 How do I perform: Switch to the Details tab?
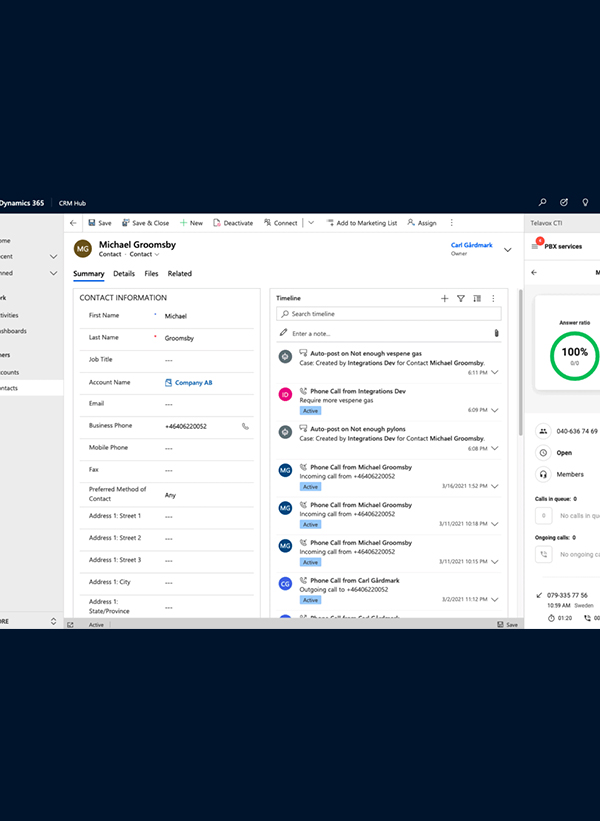[x=124, y=274]
